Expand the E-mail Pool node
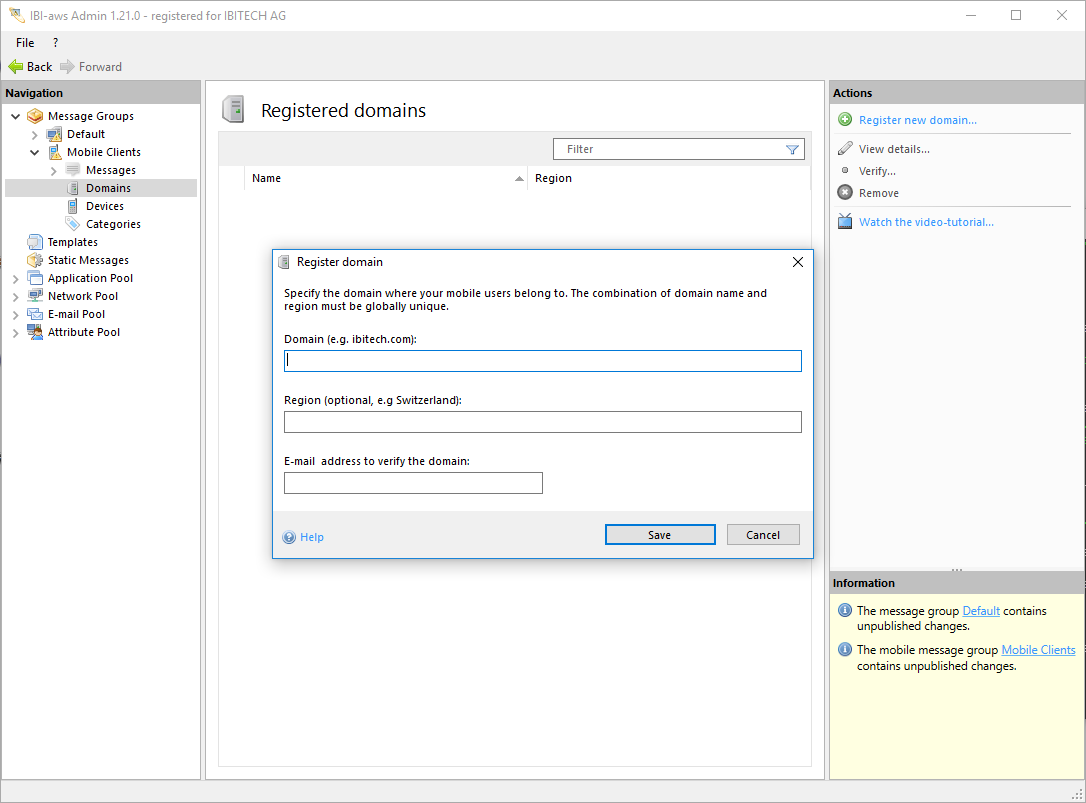Screen dimensions: 1086x803 click(16, 314)
